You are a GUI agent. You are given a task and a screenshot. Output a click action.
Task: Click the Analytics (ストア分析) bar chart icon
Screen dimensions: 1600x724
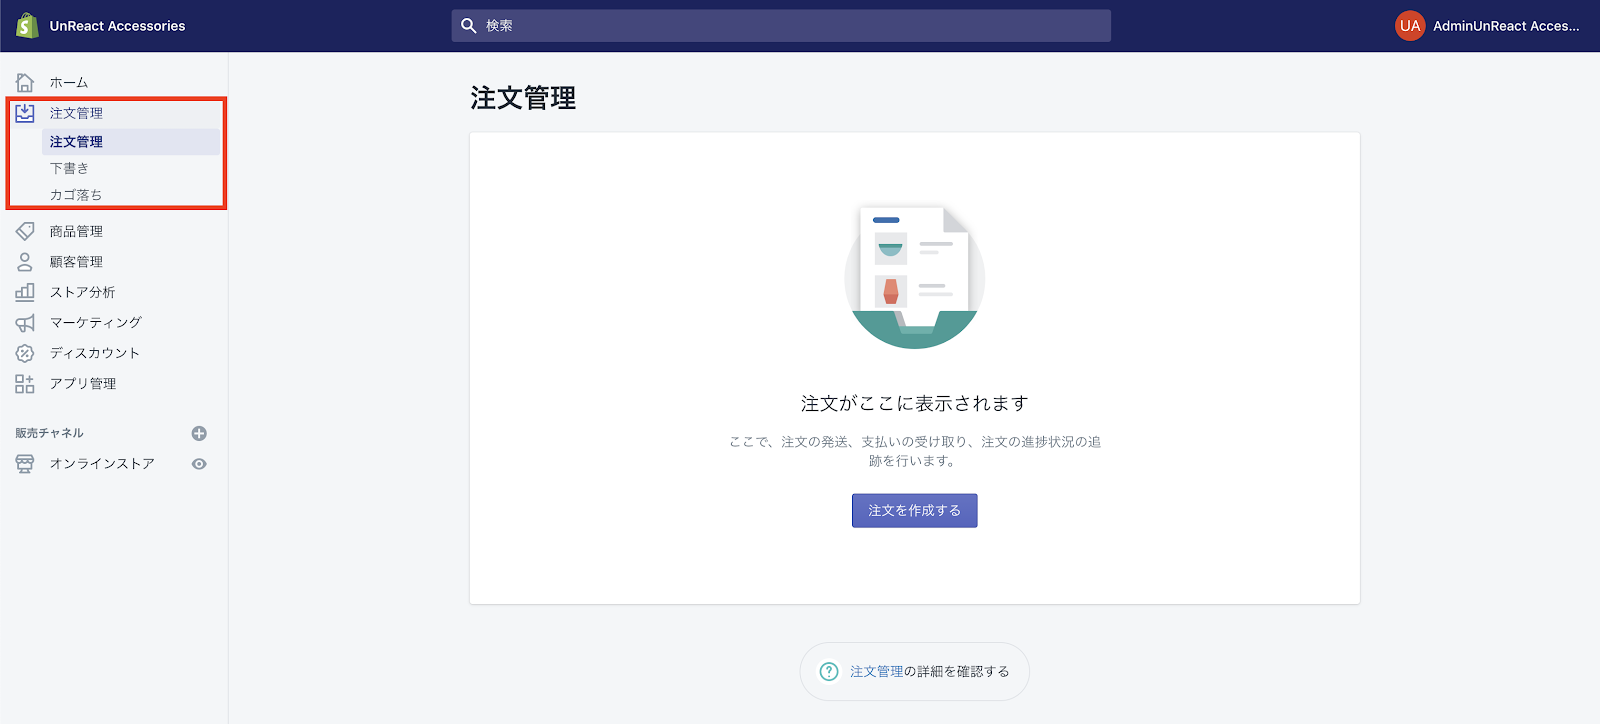[x=25, y=292]
